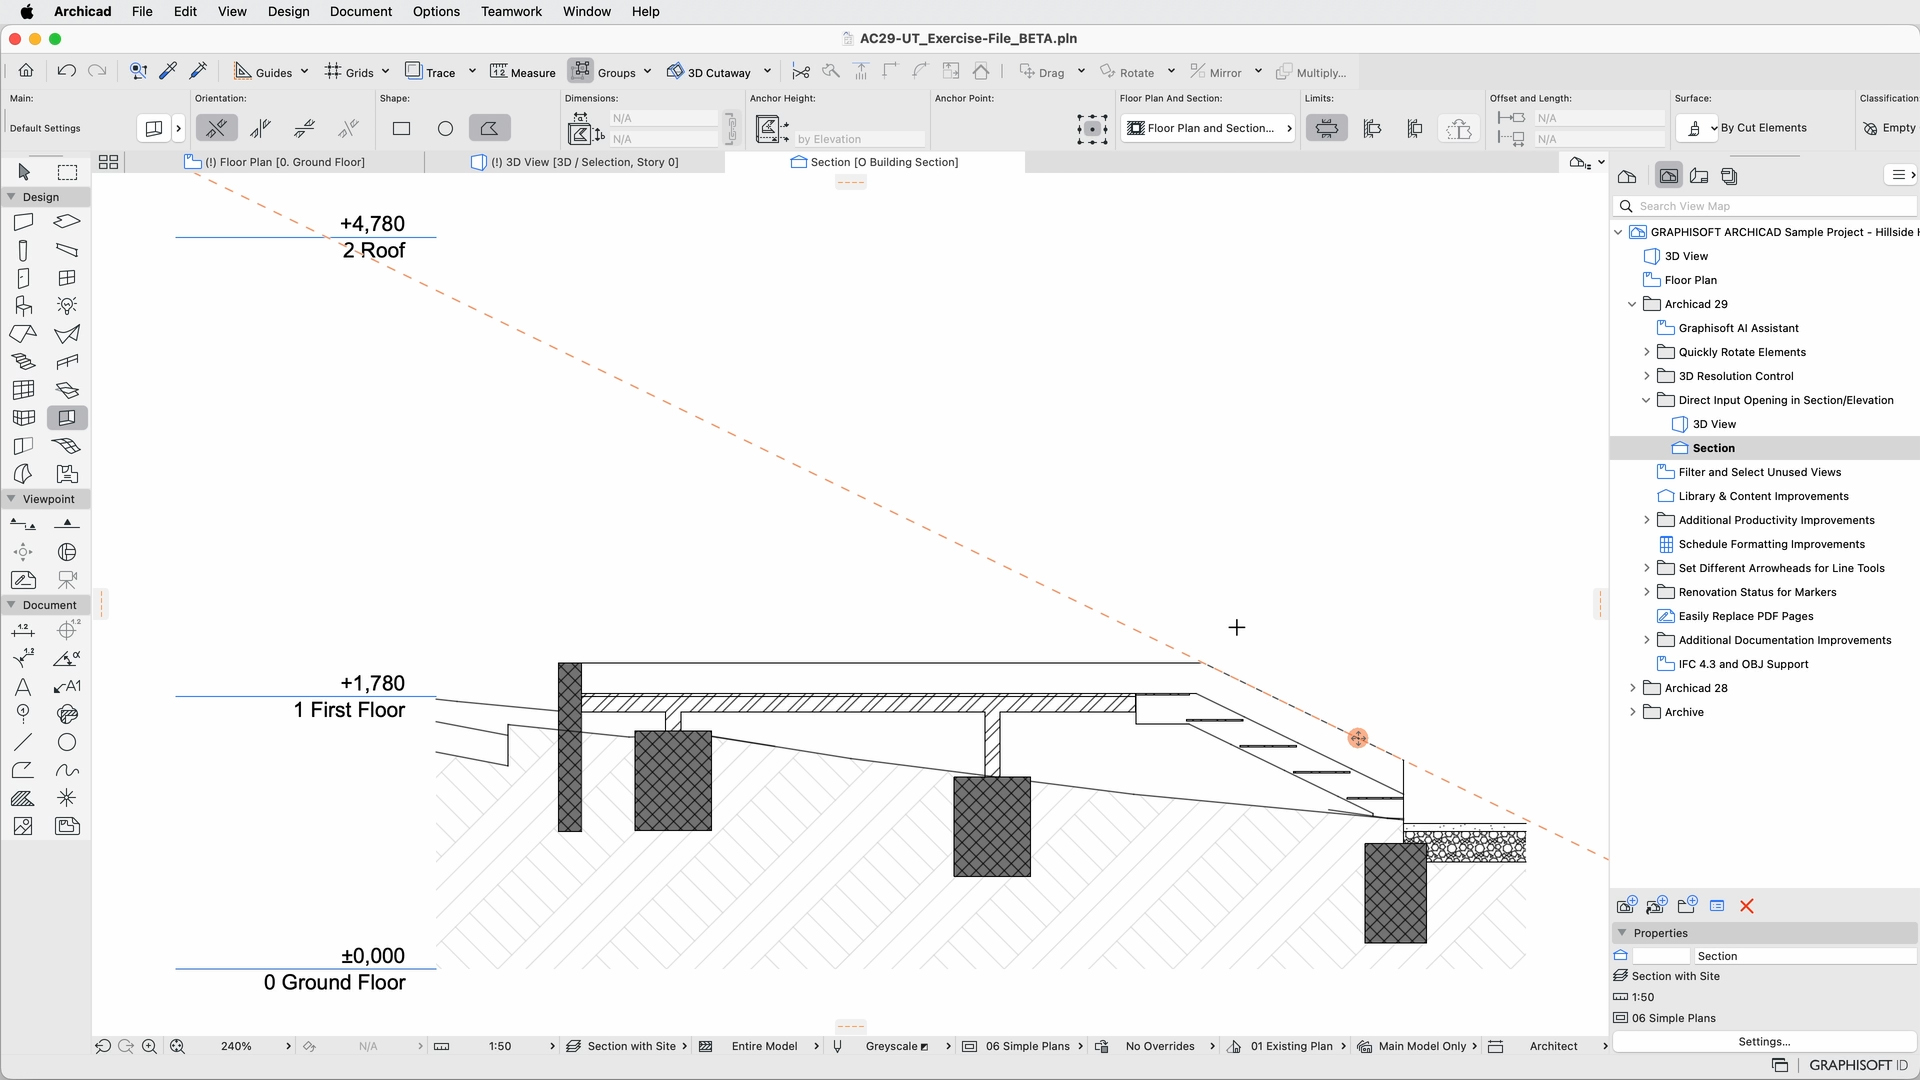Screen dimensions: 1920x1080
Task: Select the Marquee tool
Action: pos(67,172)
